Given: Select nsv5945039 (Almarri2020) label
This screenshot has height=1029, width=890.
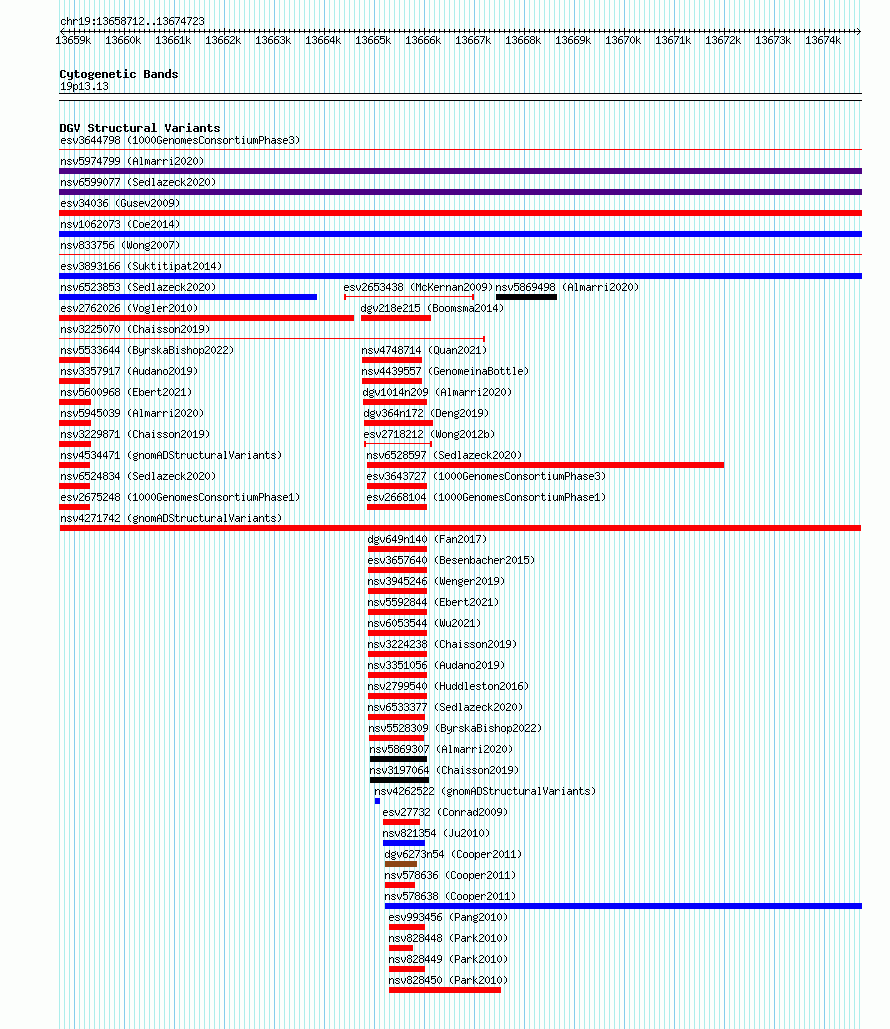Looking at the screenshot, I should point(132,413).
